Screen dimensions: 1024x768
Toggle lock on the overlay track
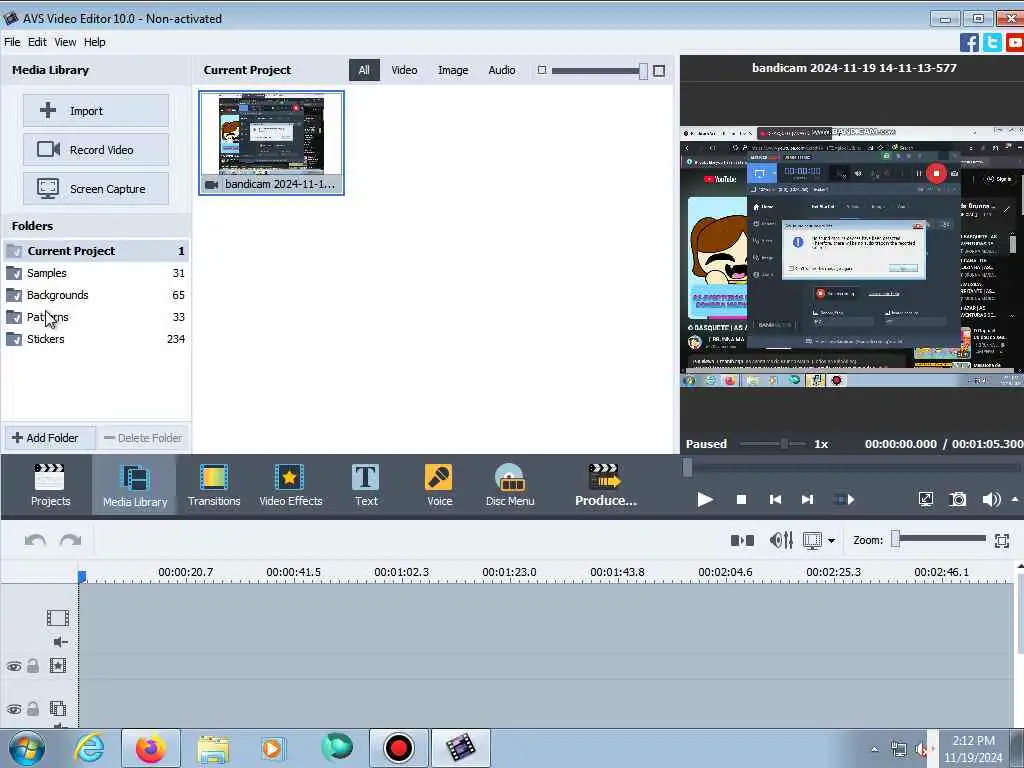[33, 709]
